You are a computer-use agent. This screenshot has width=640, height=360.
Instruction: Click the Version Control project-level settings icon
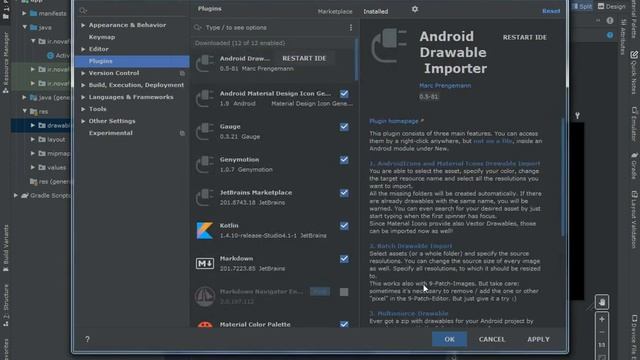point(182,73)
